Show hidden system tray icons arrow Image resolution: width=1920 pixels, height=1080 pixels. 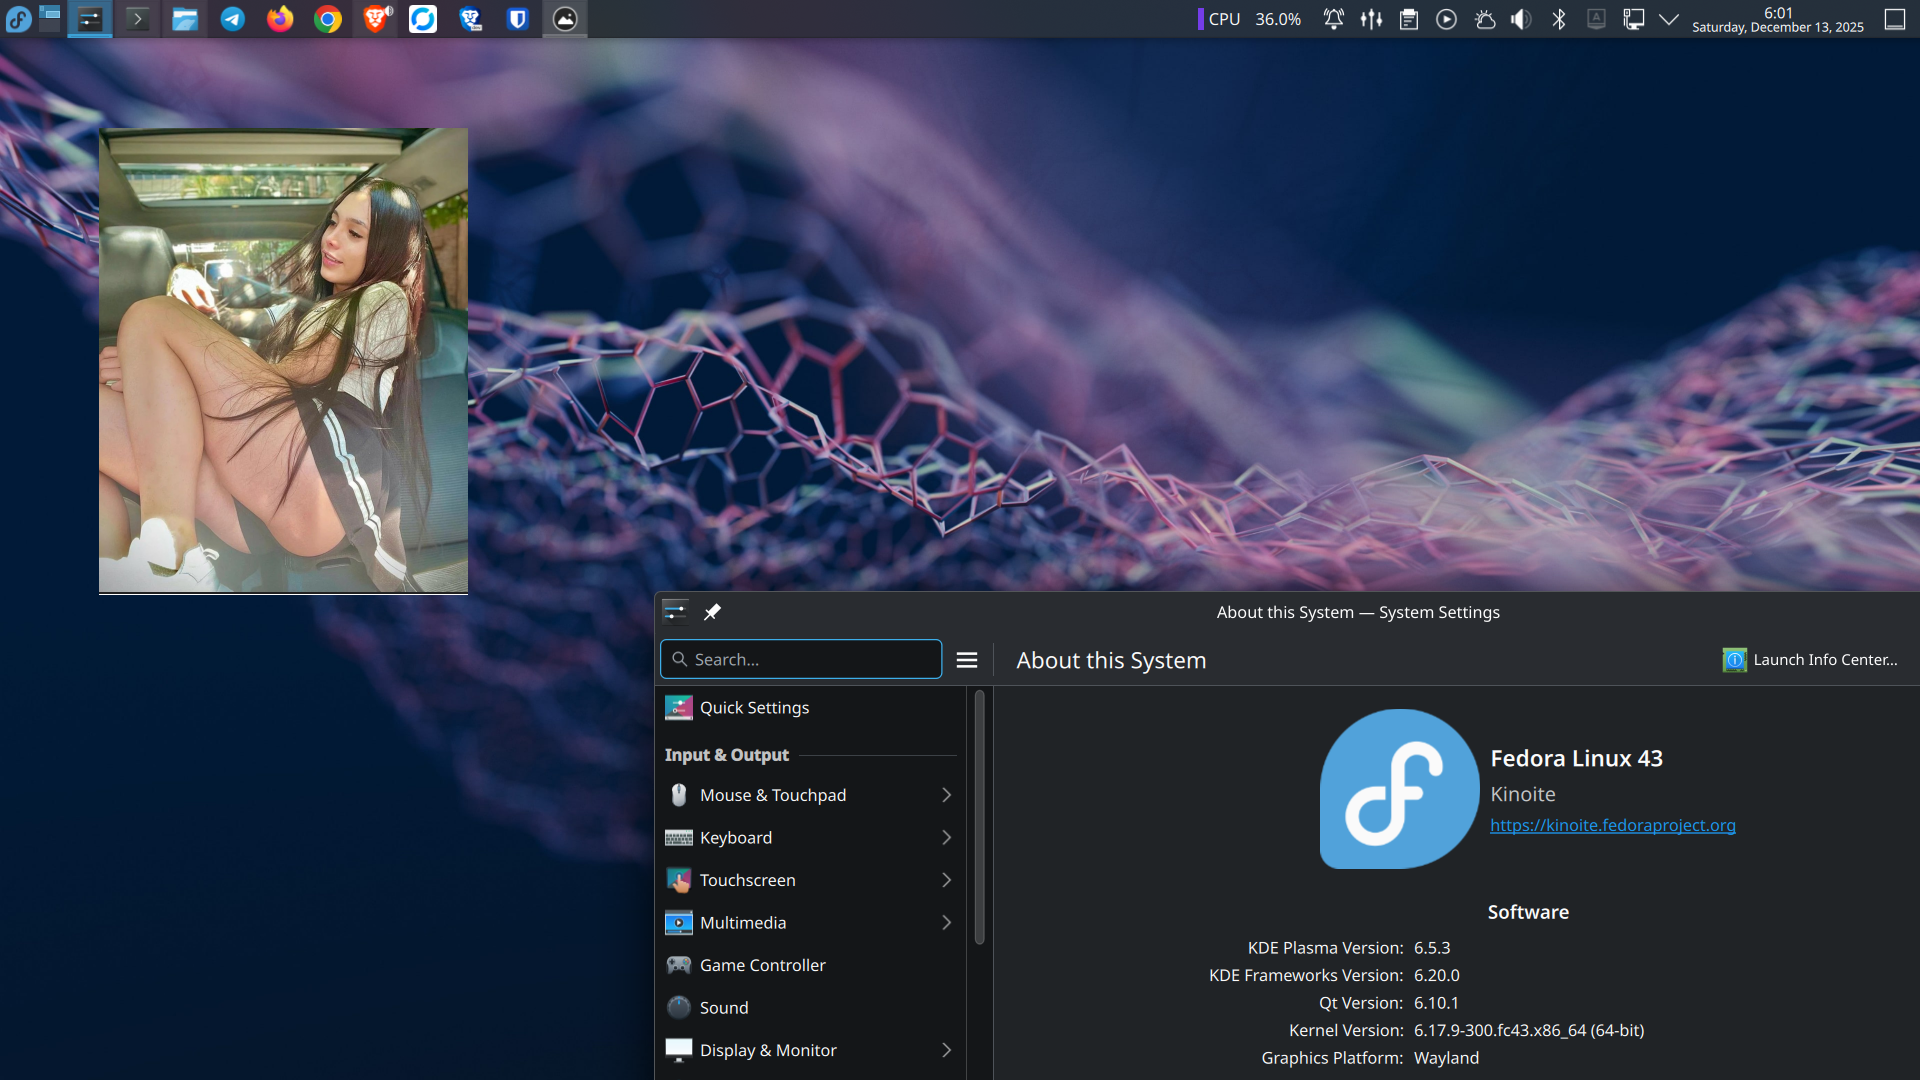click(1669, 19)
